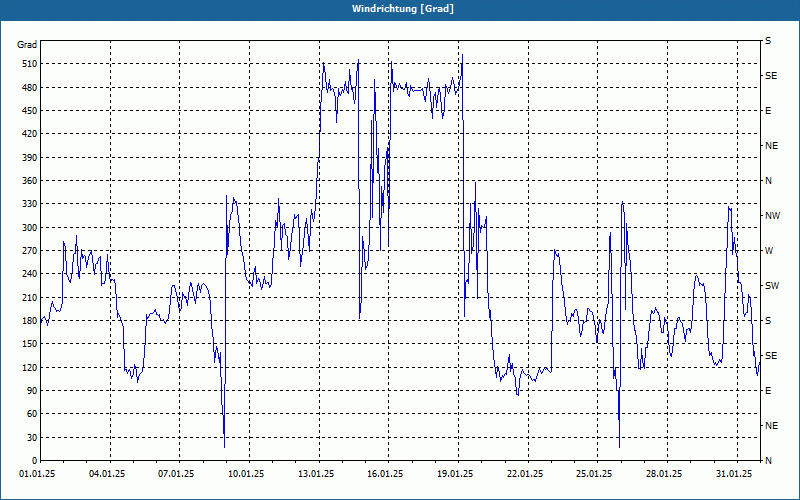Select the 150 degree axis label

coord(30,344)
